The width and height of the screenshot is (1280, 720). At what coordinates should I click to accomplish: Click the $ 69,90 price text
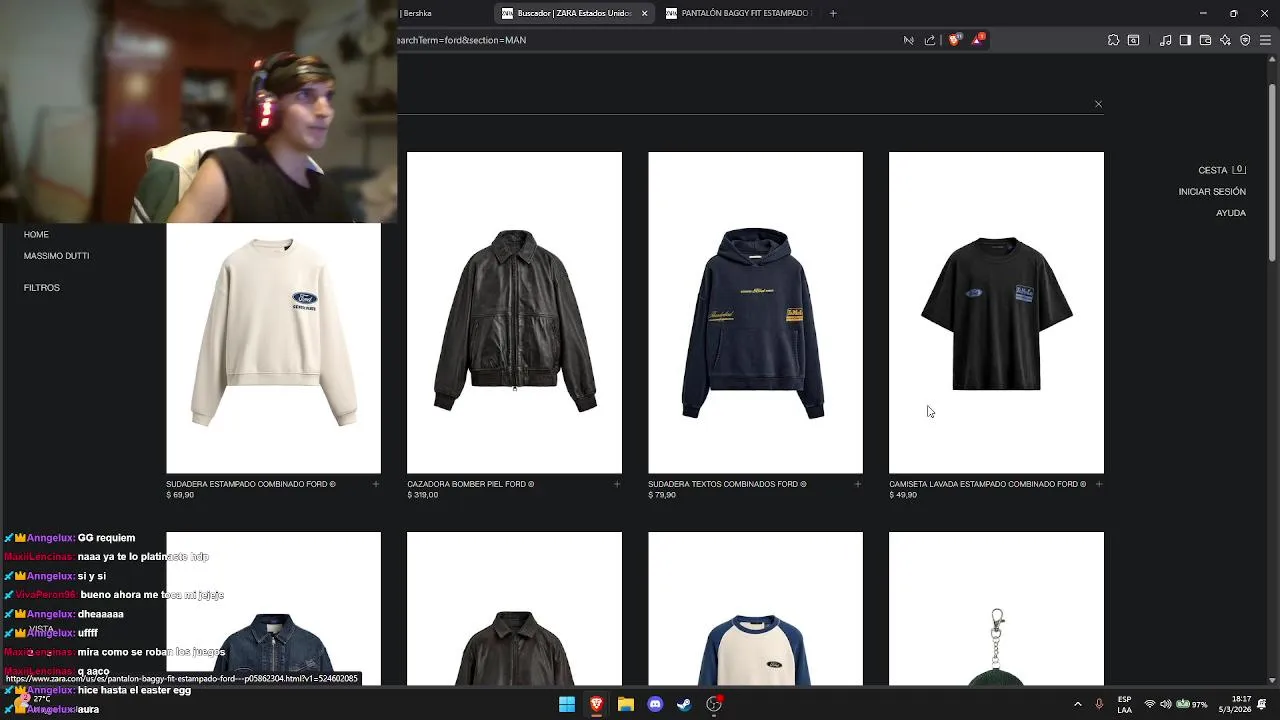[x=180, y=495]
